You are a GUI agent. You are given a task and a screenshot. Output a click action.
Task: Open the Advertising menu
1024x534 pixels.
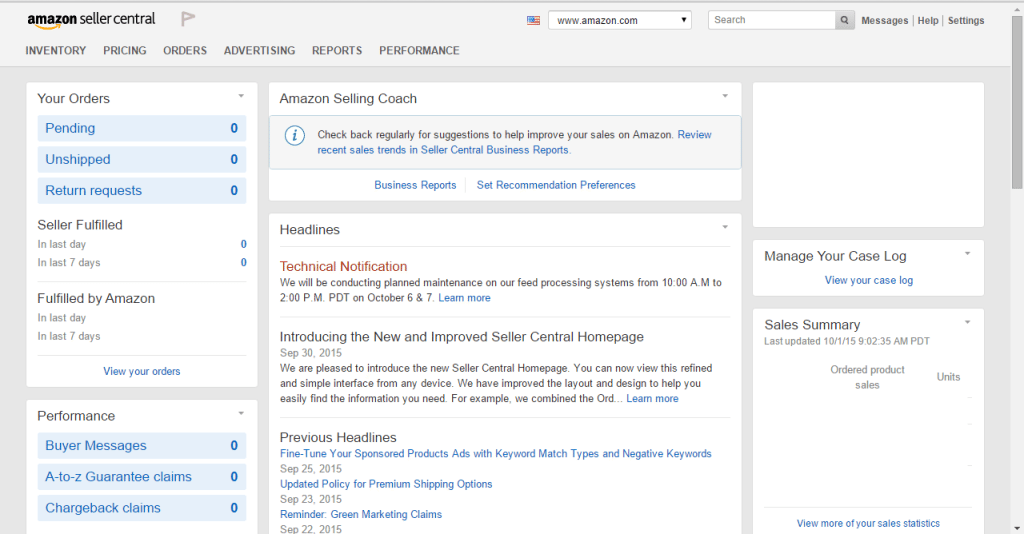pyautogui.click(x=259, y=50)
